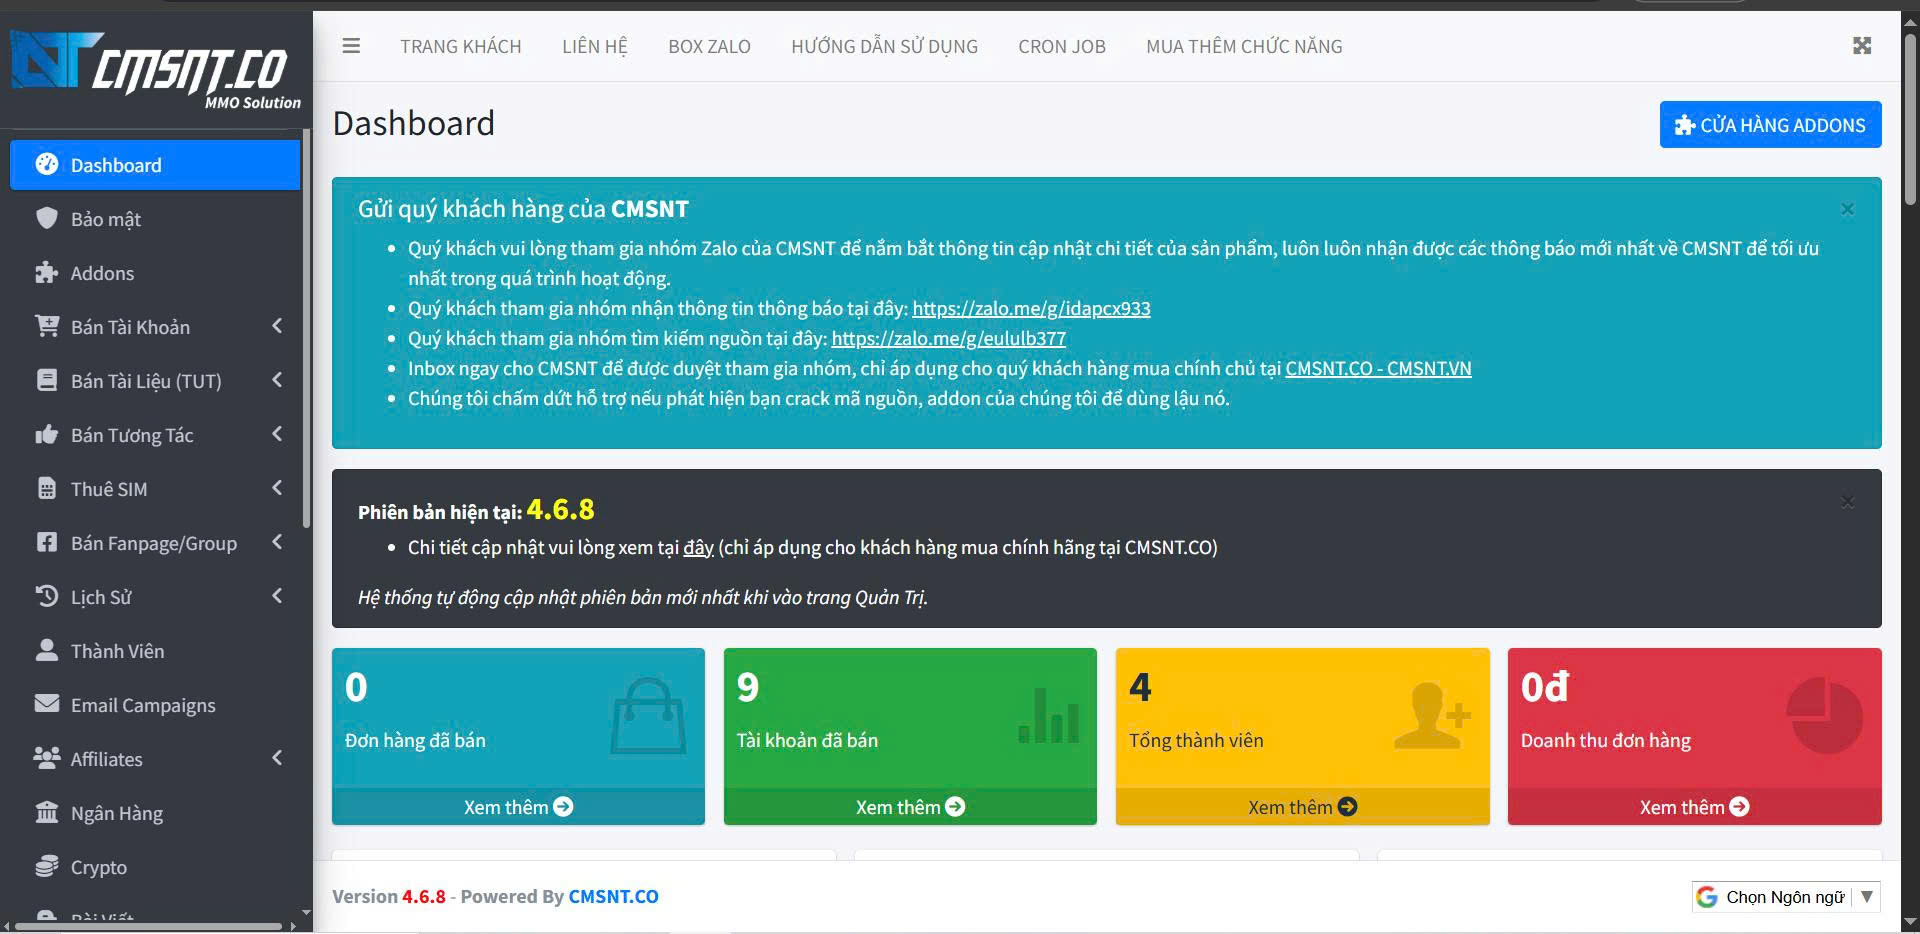Click the CỬA HÀNG ADDONS button
Screen dimensions: 1920x934
(x=1770, y=125)
